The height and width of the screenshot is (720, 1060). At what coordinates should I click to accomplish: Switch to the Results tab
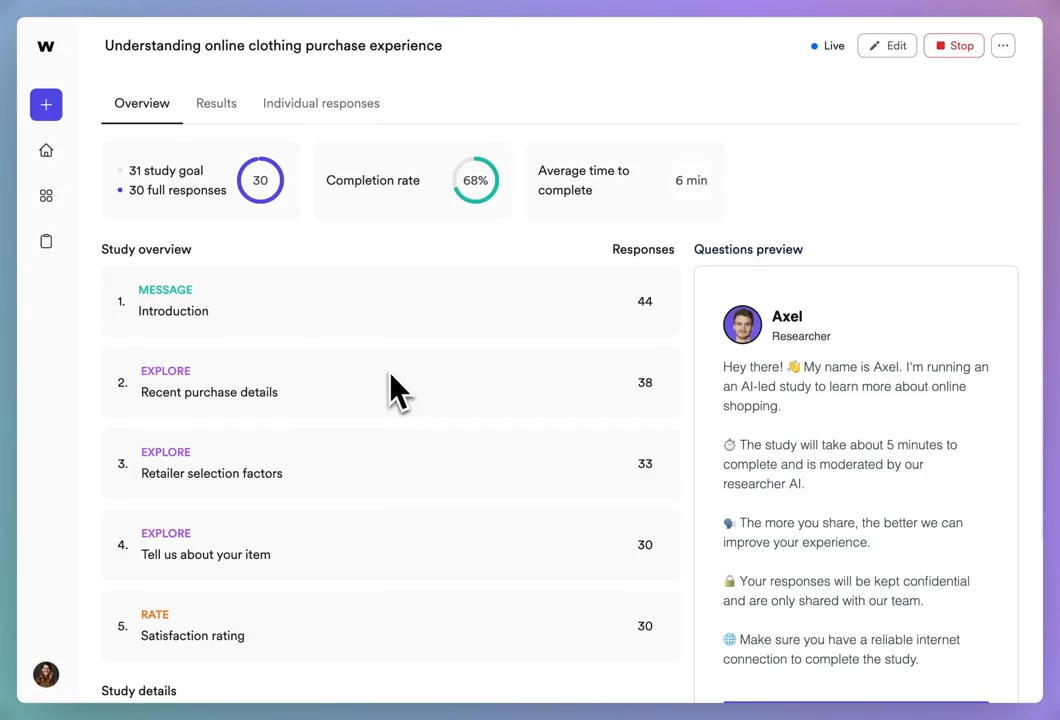tap(216, 103)
